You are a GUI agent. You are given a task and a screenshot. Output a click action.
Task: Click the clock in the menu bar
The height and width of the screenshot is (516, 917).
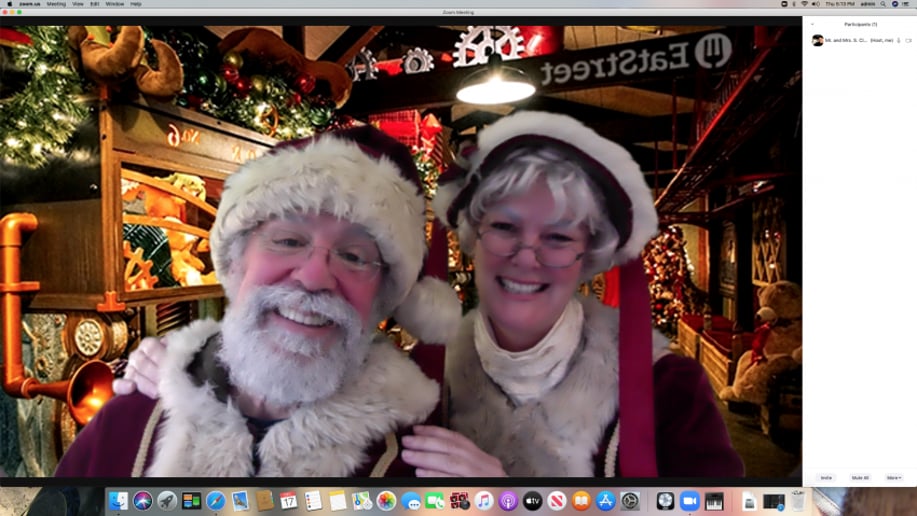(x=840, y=4)
